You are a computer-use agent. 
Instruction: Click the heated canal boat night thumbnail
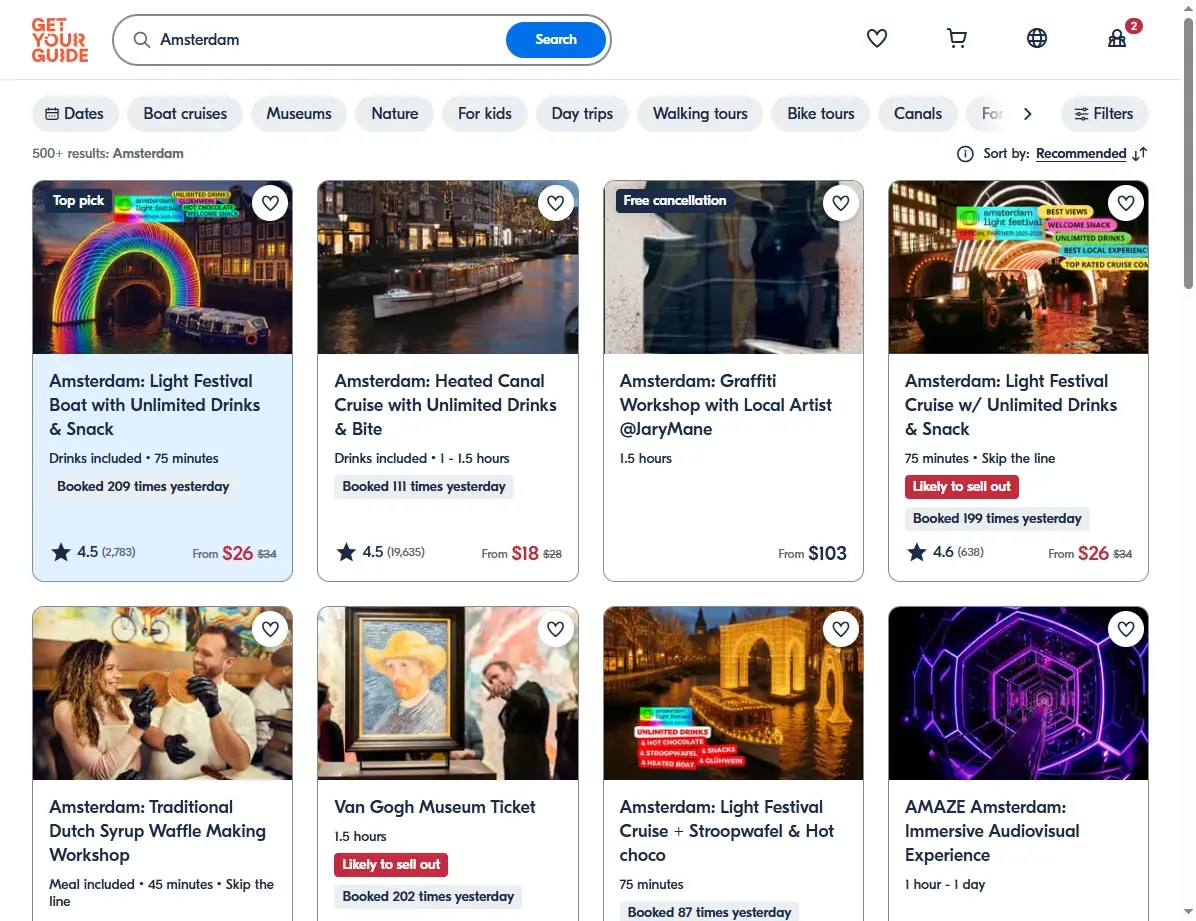[448, 267]
